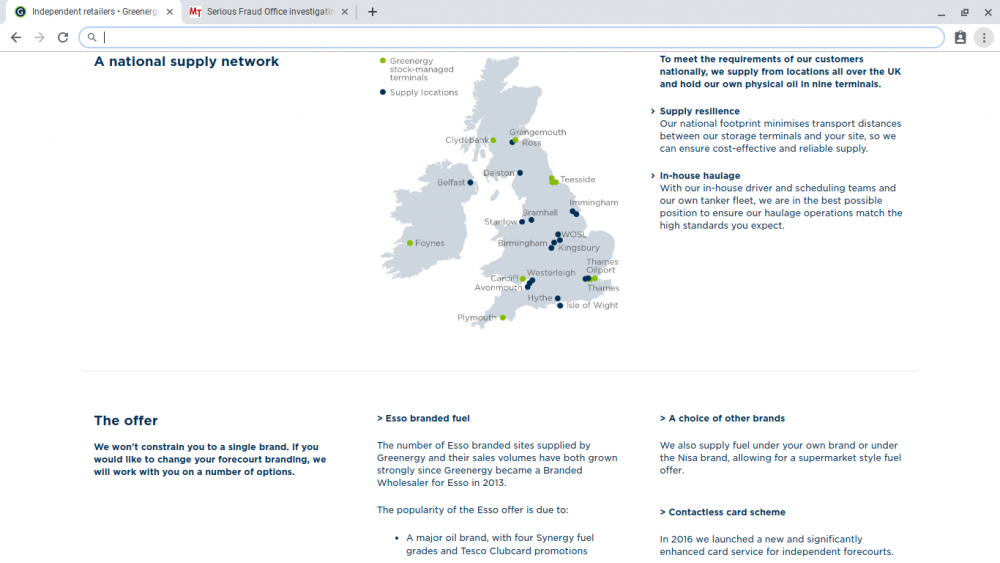Click the Clydebank green terminal dot

(x=493, y=140)
